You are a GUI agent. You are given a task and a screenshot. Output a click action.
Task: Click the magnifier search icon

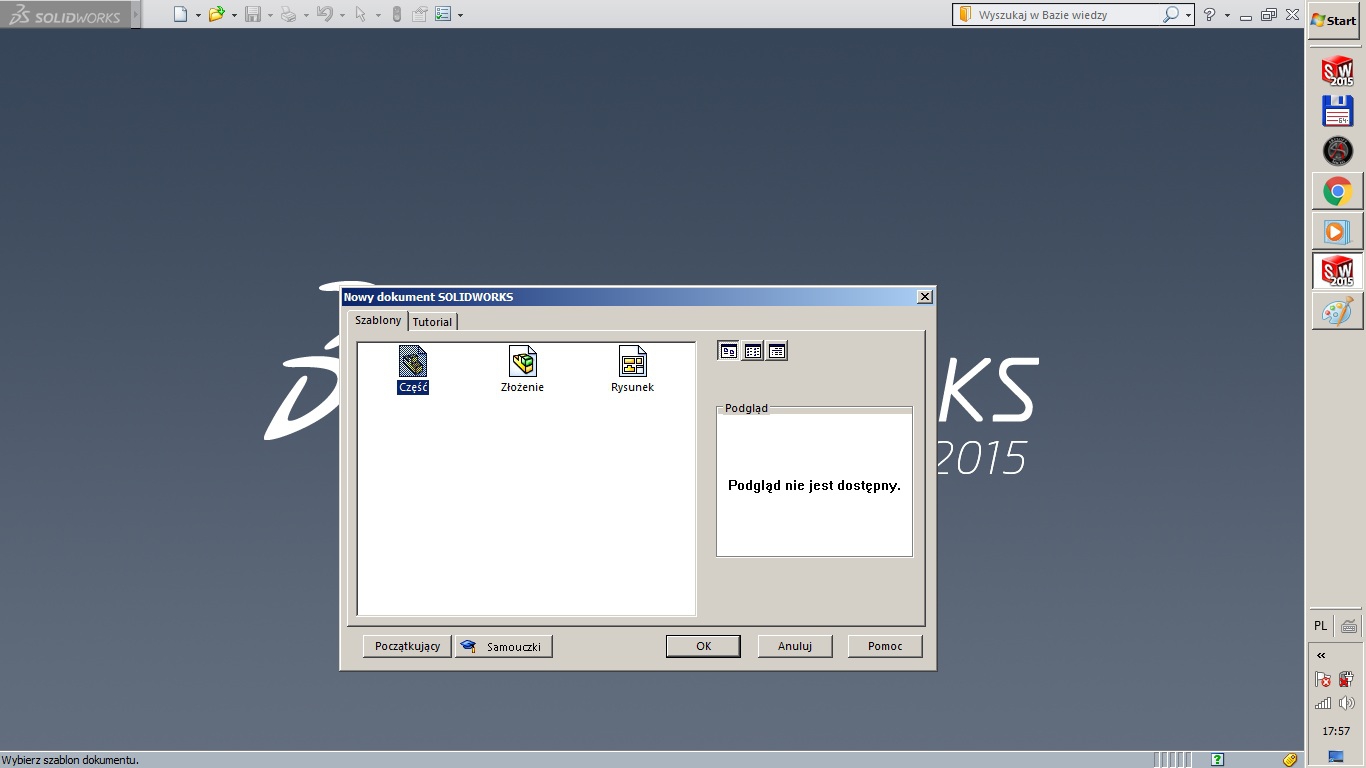(x=1171, y=15)
